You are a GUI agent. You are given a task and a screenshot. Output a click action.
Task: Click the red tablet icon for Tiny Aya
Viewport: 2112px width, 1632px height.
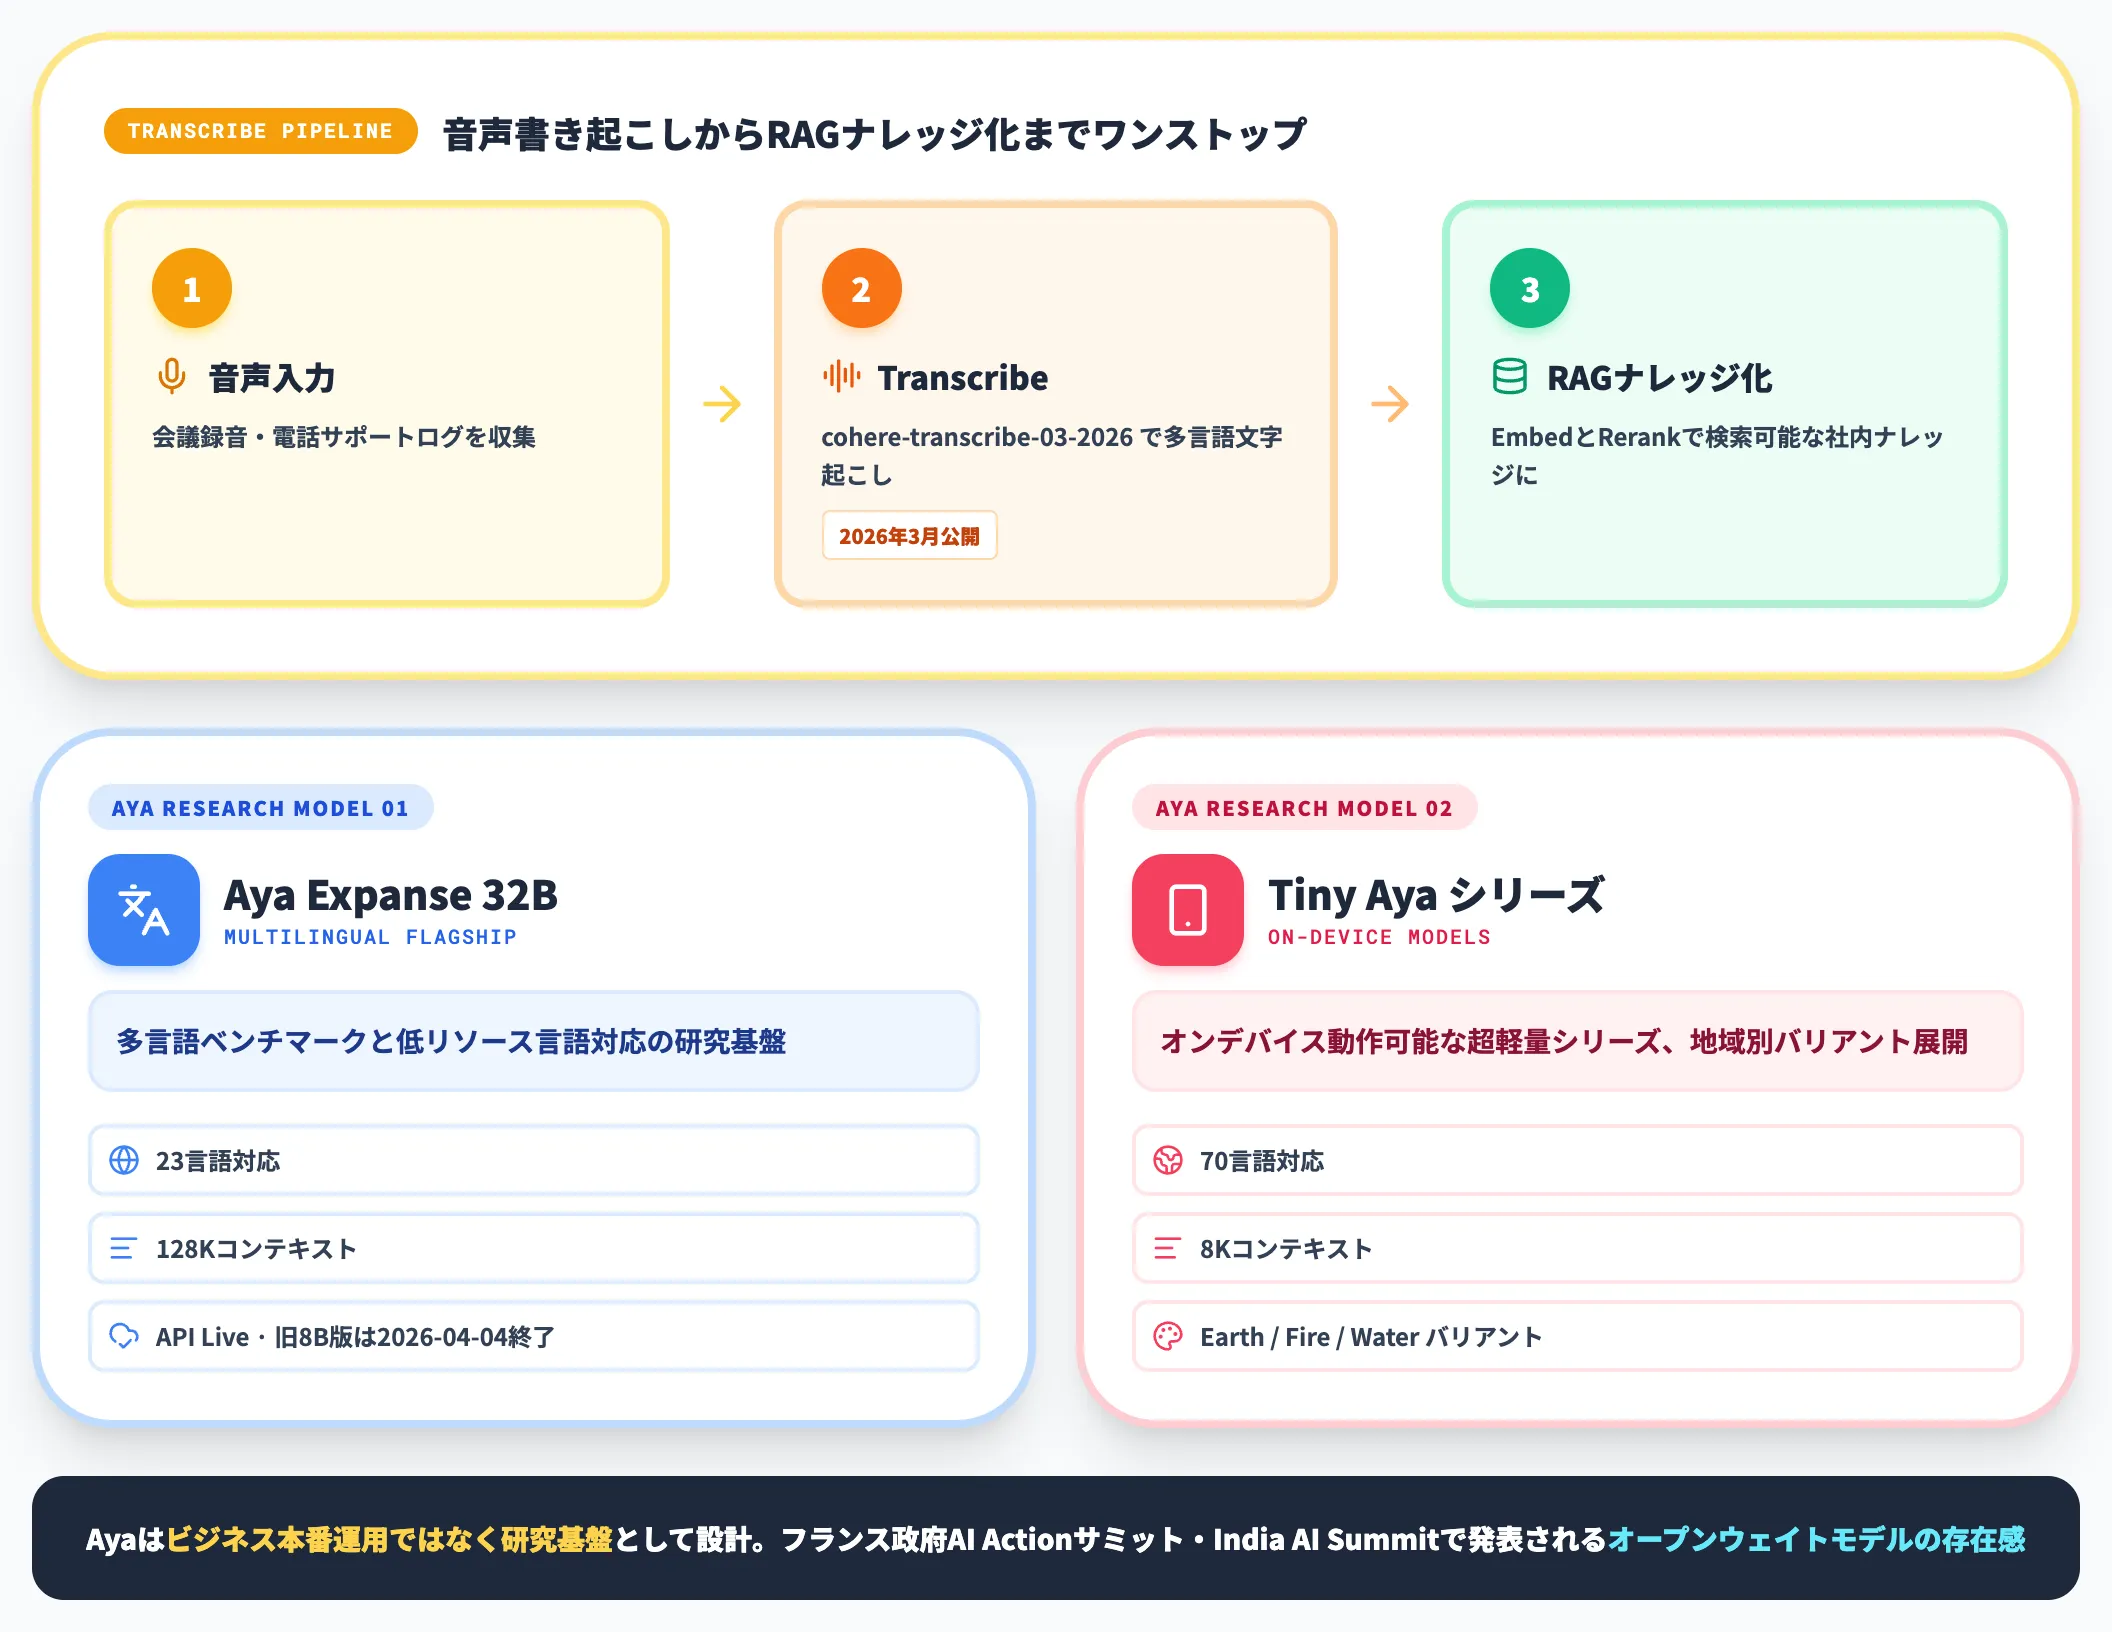click(1188, 910)
